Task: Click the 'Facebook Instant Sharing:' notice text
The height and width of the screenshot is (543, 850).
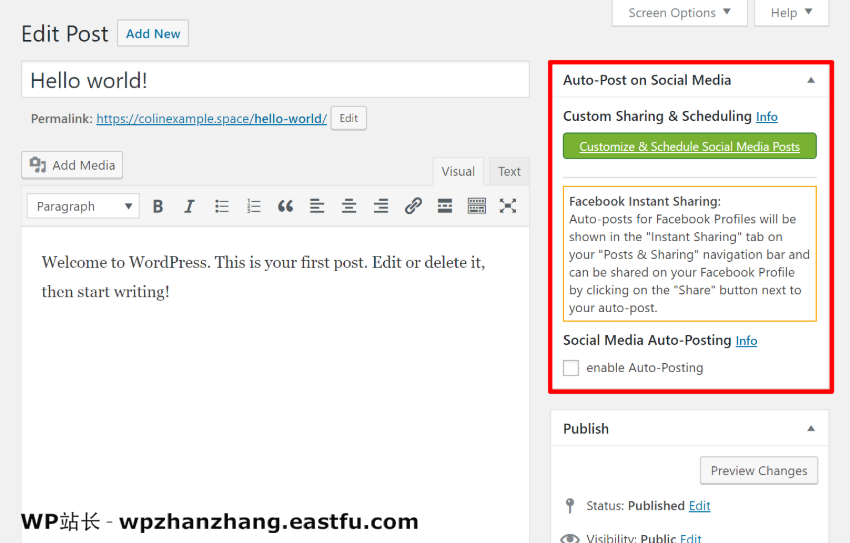Action: click(x=645, y=202)
